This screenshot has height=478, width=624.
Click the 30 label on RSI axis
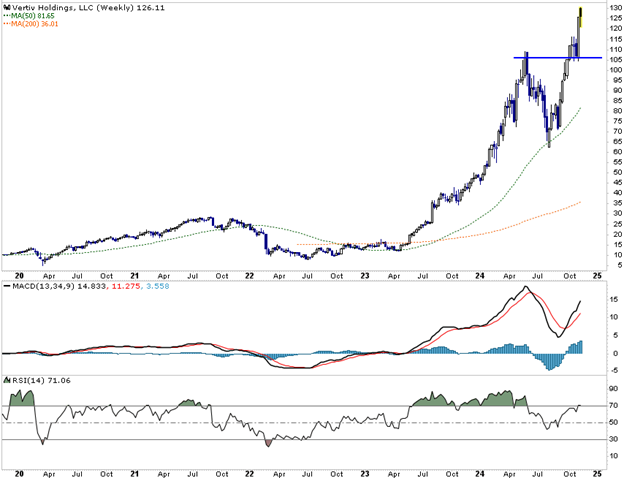coord(615,439)
